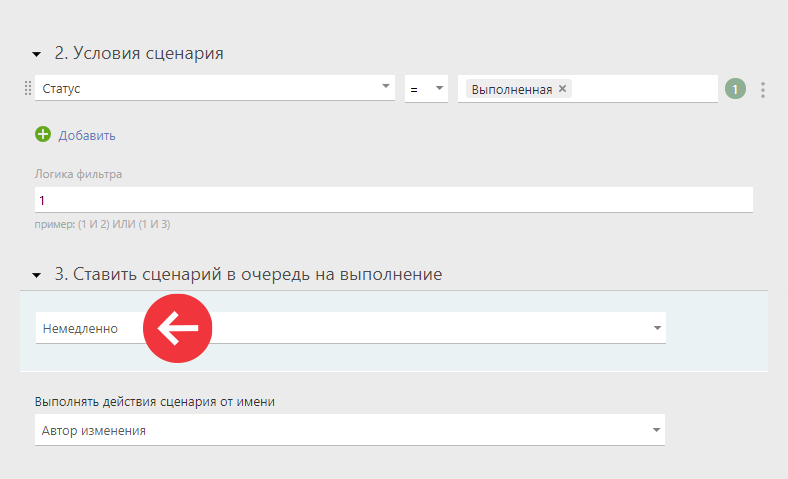Screen dimensions: 788x479
Task: Click heading 3. Ставить сценарий в очередь на выполнение
Action: (248, 274)
